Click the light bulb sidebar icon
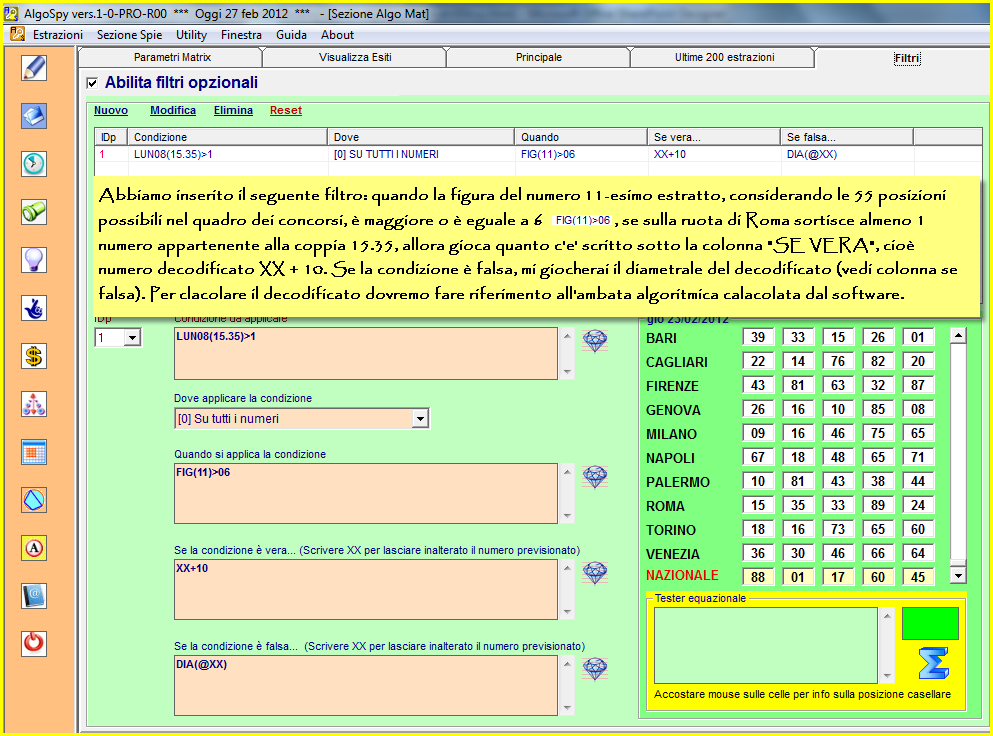Image resolution: width=993 pixels, height=736 pixels. click(x=34, y=260)
